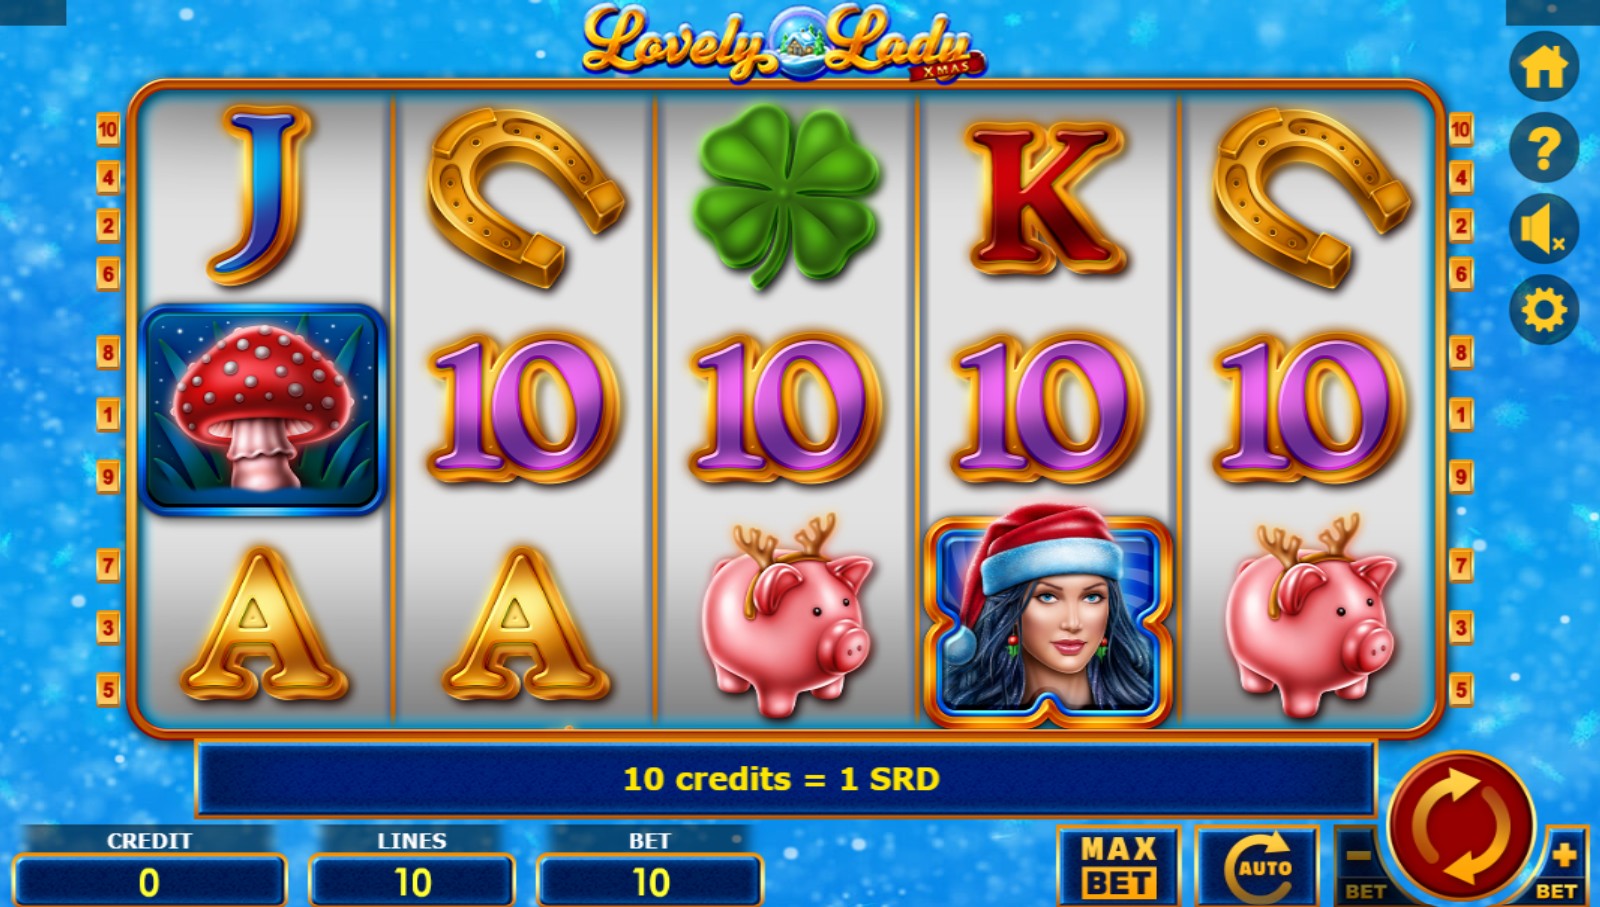Select the red mushroom symbol
Screen dimensions: 1600x907
pyautogui.click(x=262, y=410)
